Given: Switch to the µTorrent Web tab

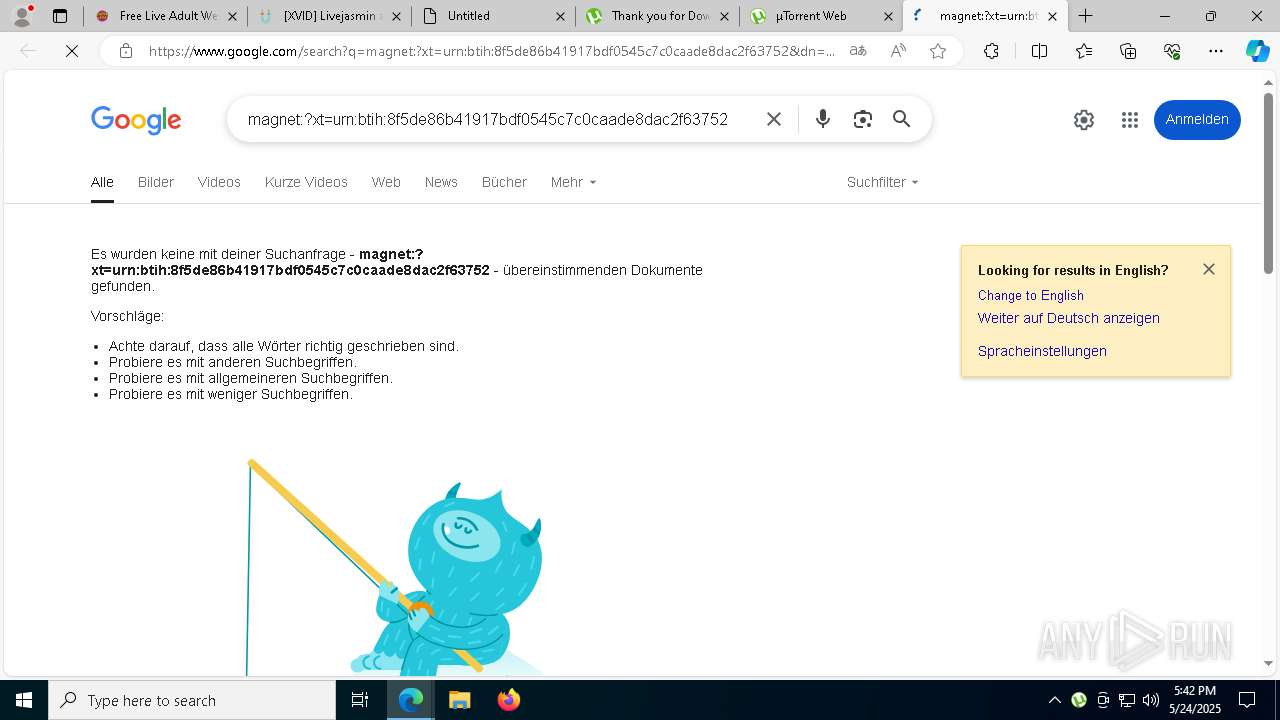Looking at the screenshot, I should tap(820, 16).
